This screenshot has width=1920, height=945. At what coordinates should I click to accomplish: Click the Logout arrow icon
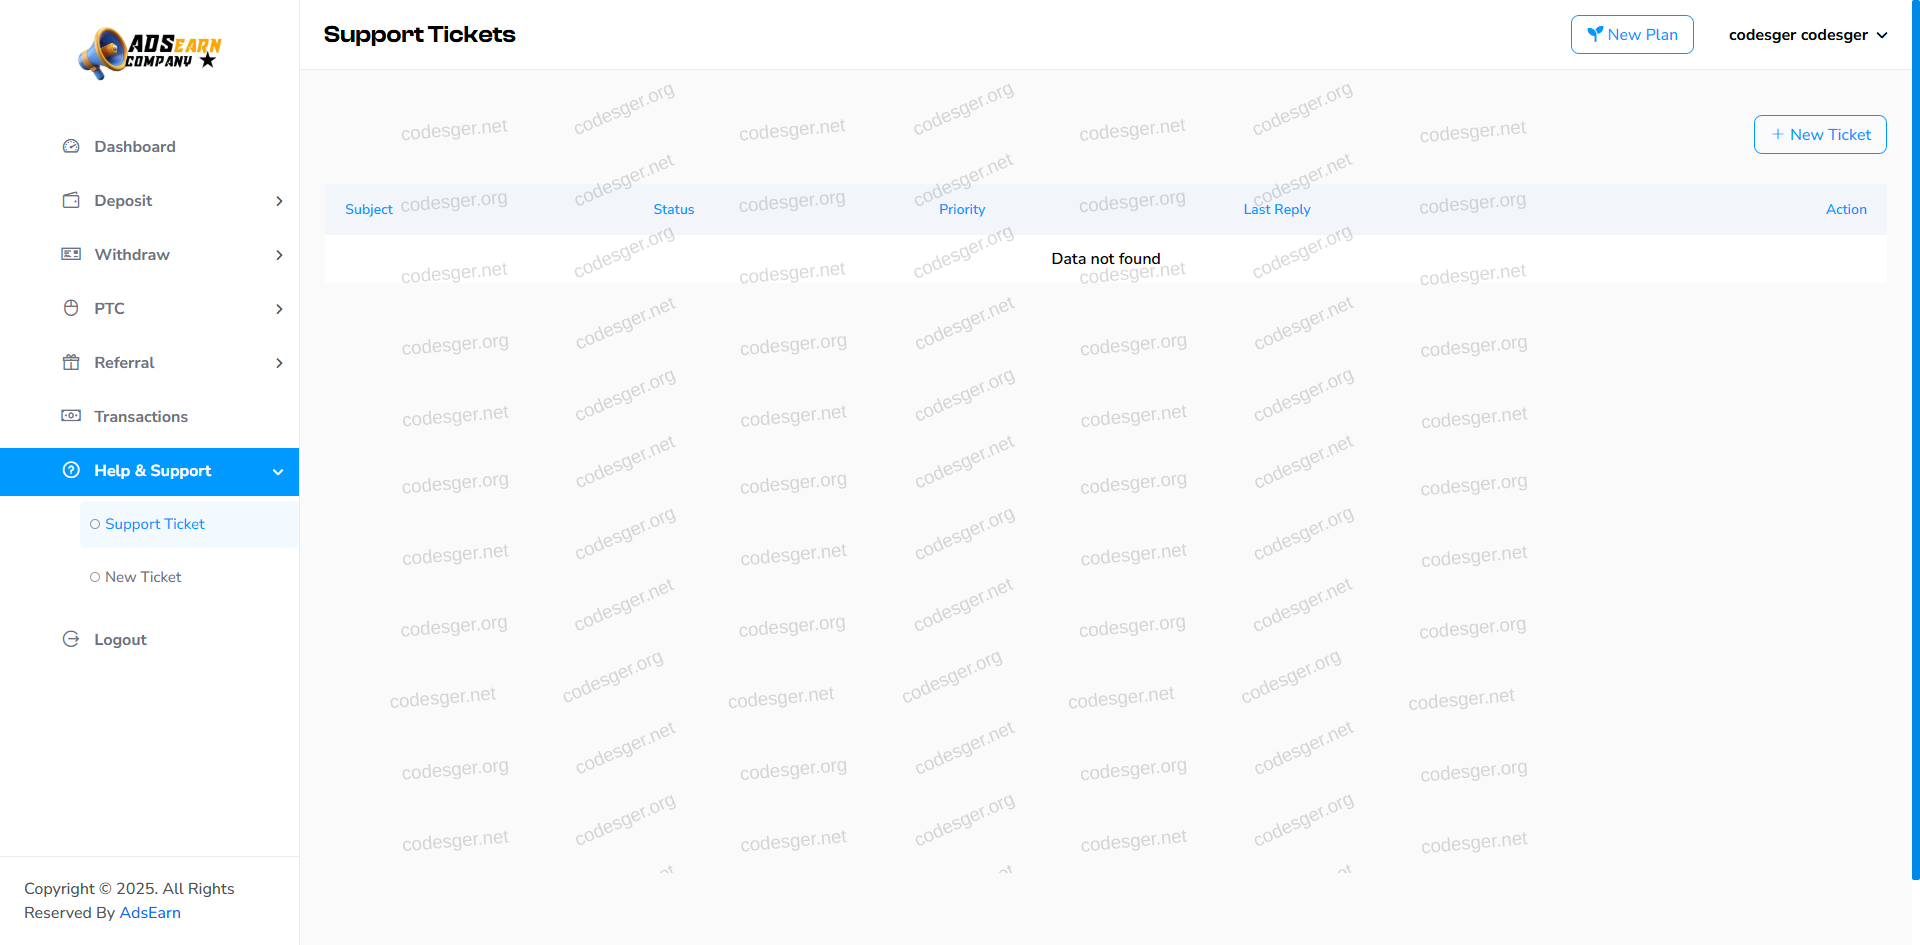pos(71,640)
